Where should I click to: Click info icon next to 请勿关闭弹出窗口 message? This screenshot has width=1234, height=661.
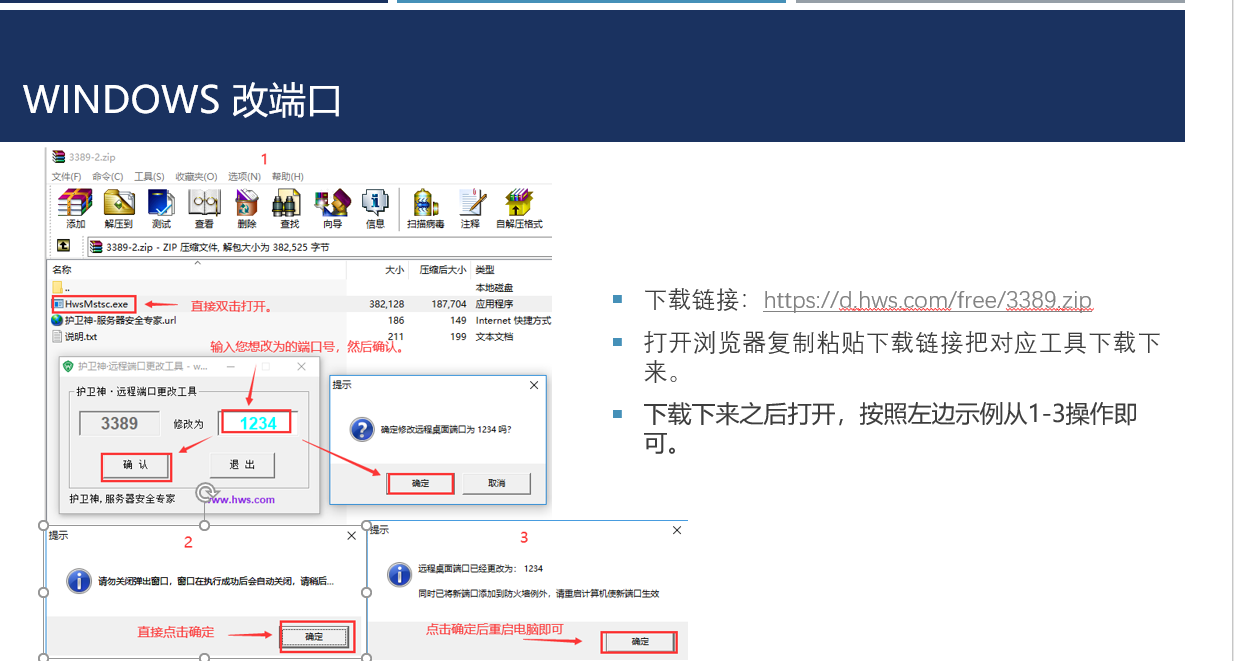[78, 582]
